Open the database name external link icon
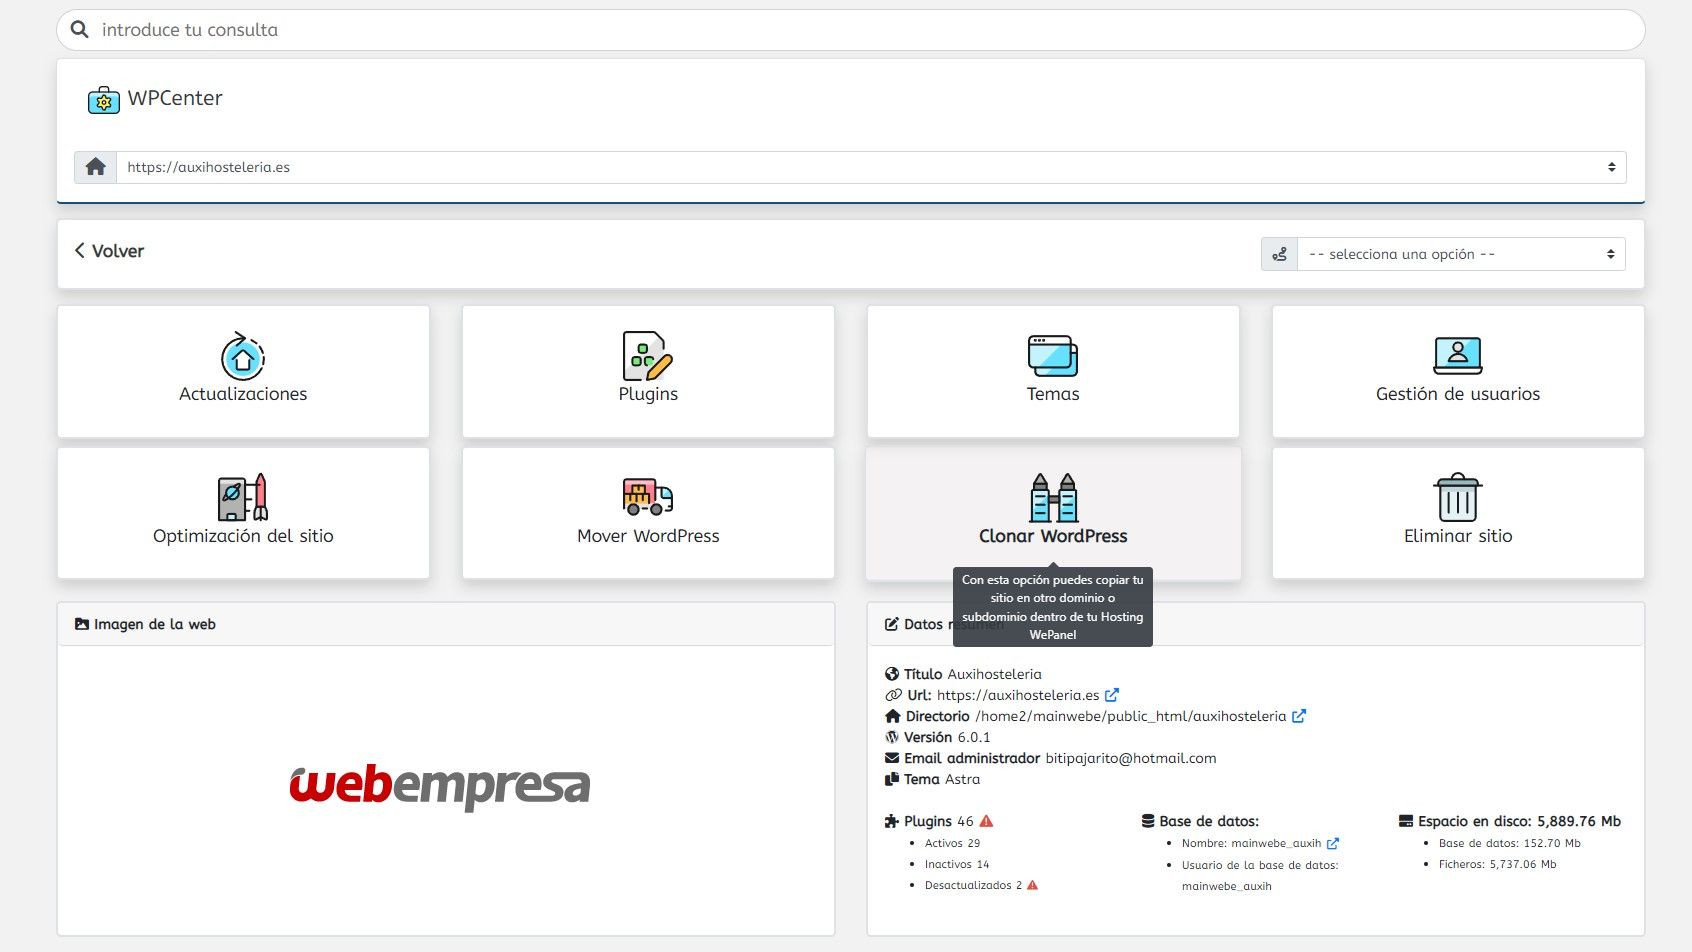The image size is (1692, 952). coord(1332,843)
